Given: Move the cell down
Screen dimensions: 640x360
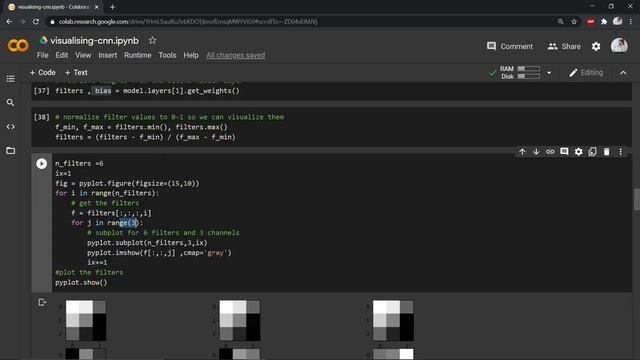Looking at the screenshot, I should [536, 152].
